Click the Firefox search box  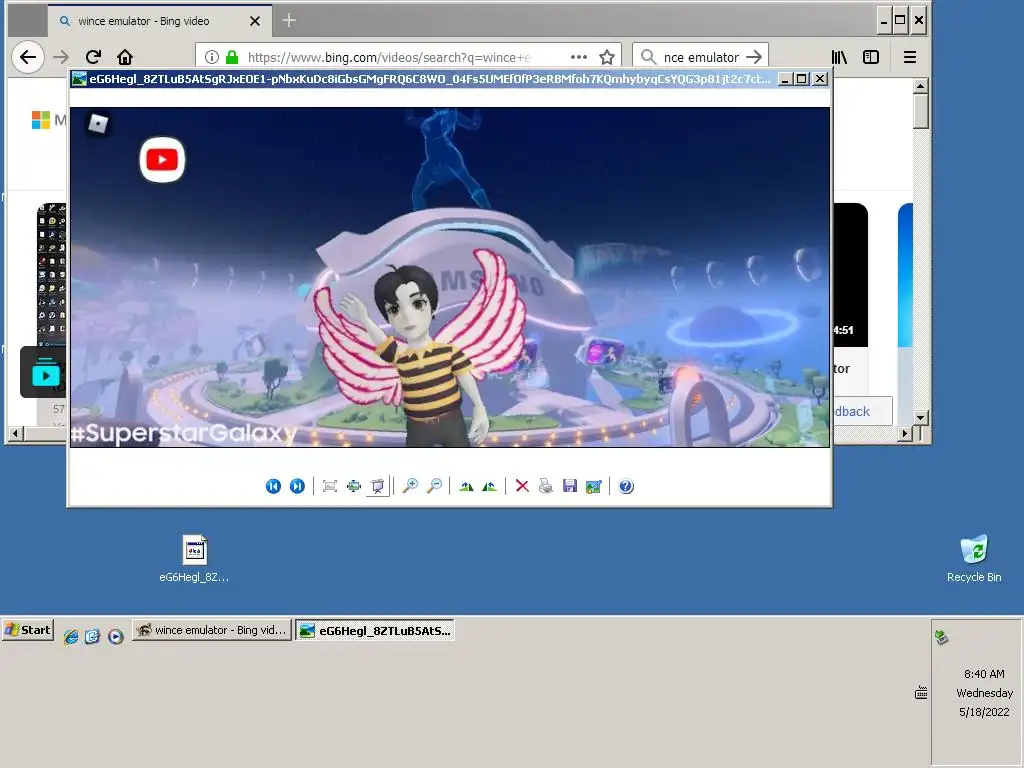pos(701,57)
